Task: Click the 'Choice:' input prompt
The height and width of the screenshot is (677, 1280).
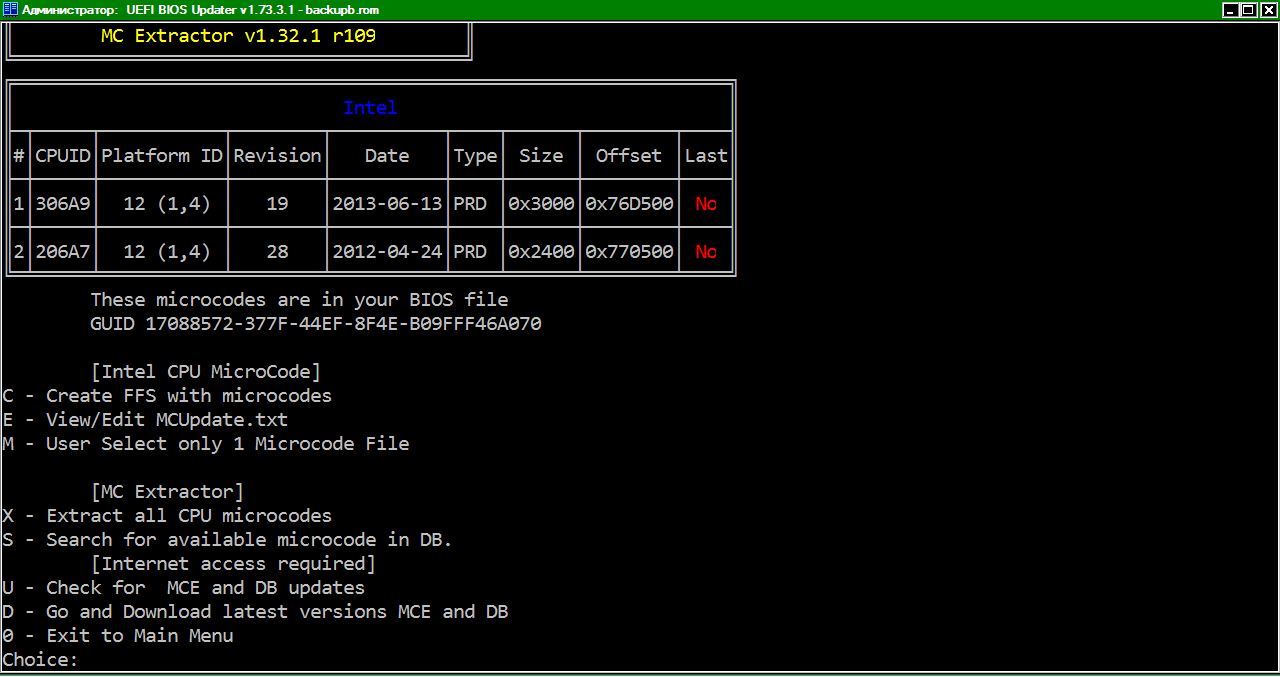Action: 40,660
